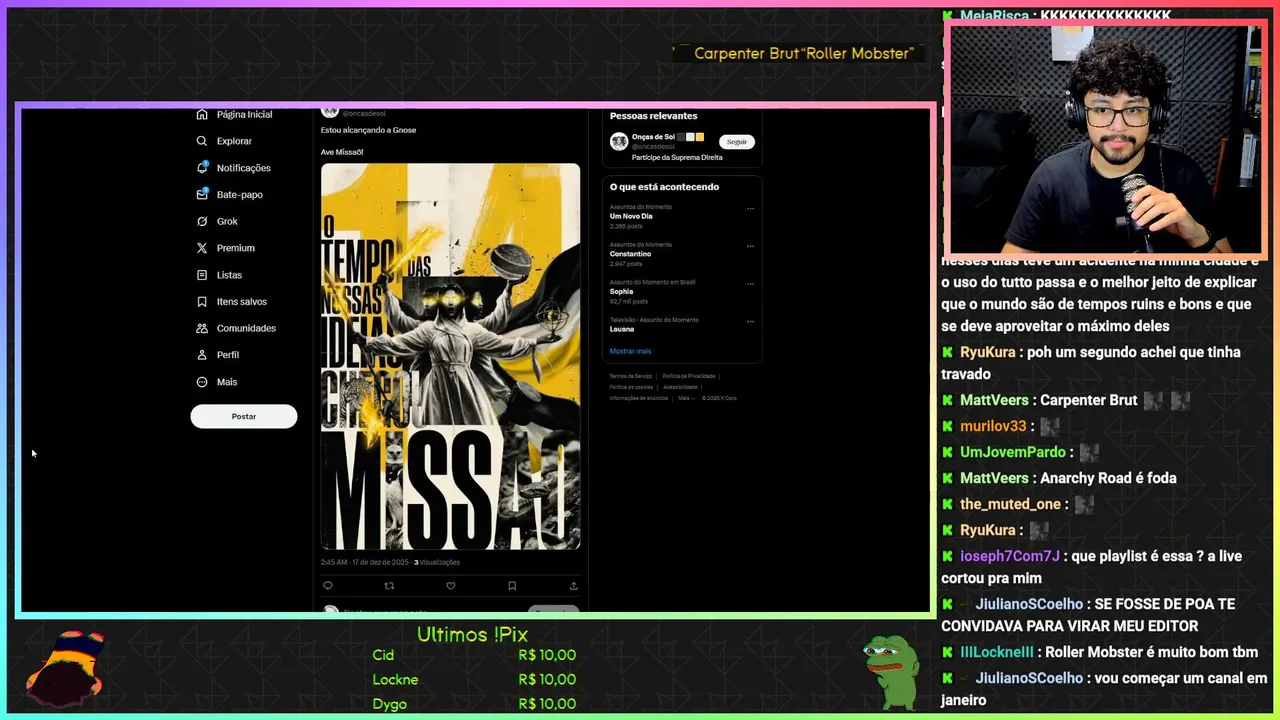This screenshot has height=720, width=1280.
Task: Open the Notificações bell icon
Action: click(x=202, y=168)
